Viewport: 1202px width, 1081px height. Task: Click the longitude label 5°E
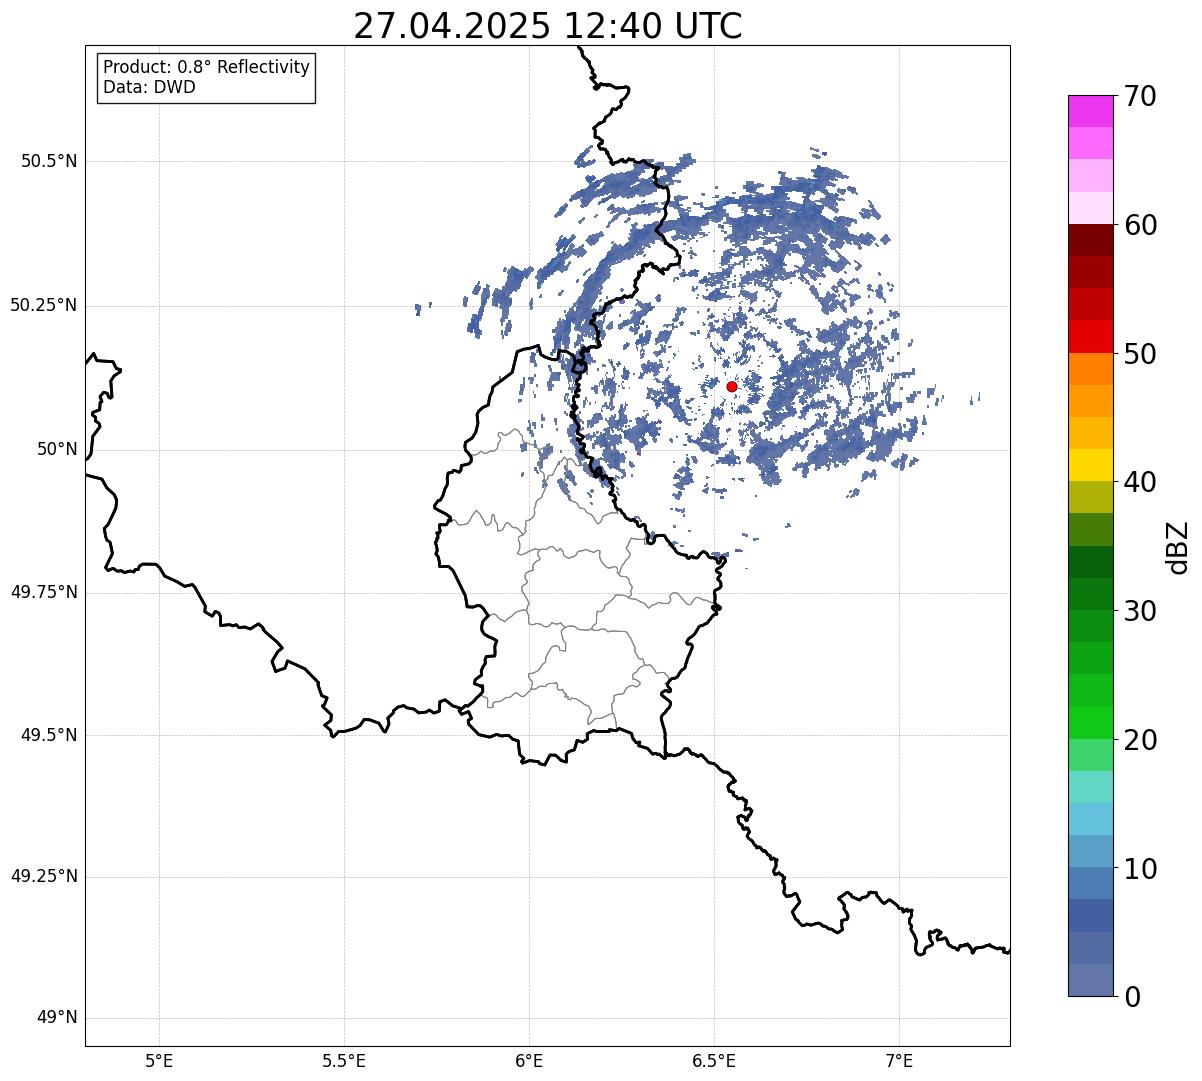click(x=159, y=1061)
